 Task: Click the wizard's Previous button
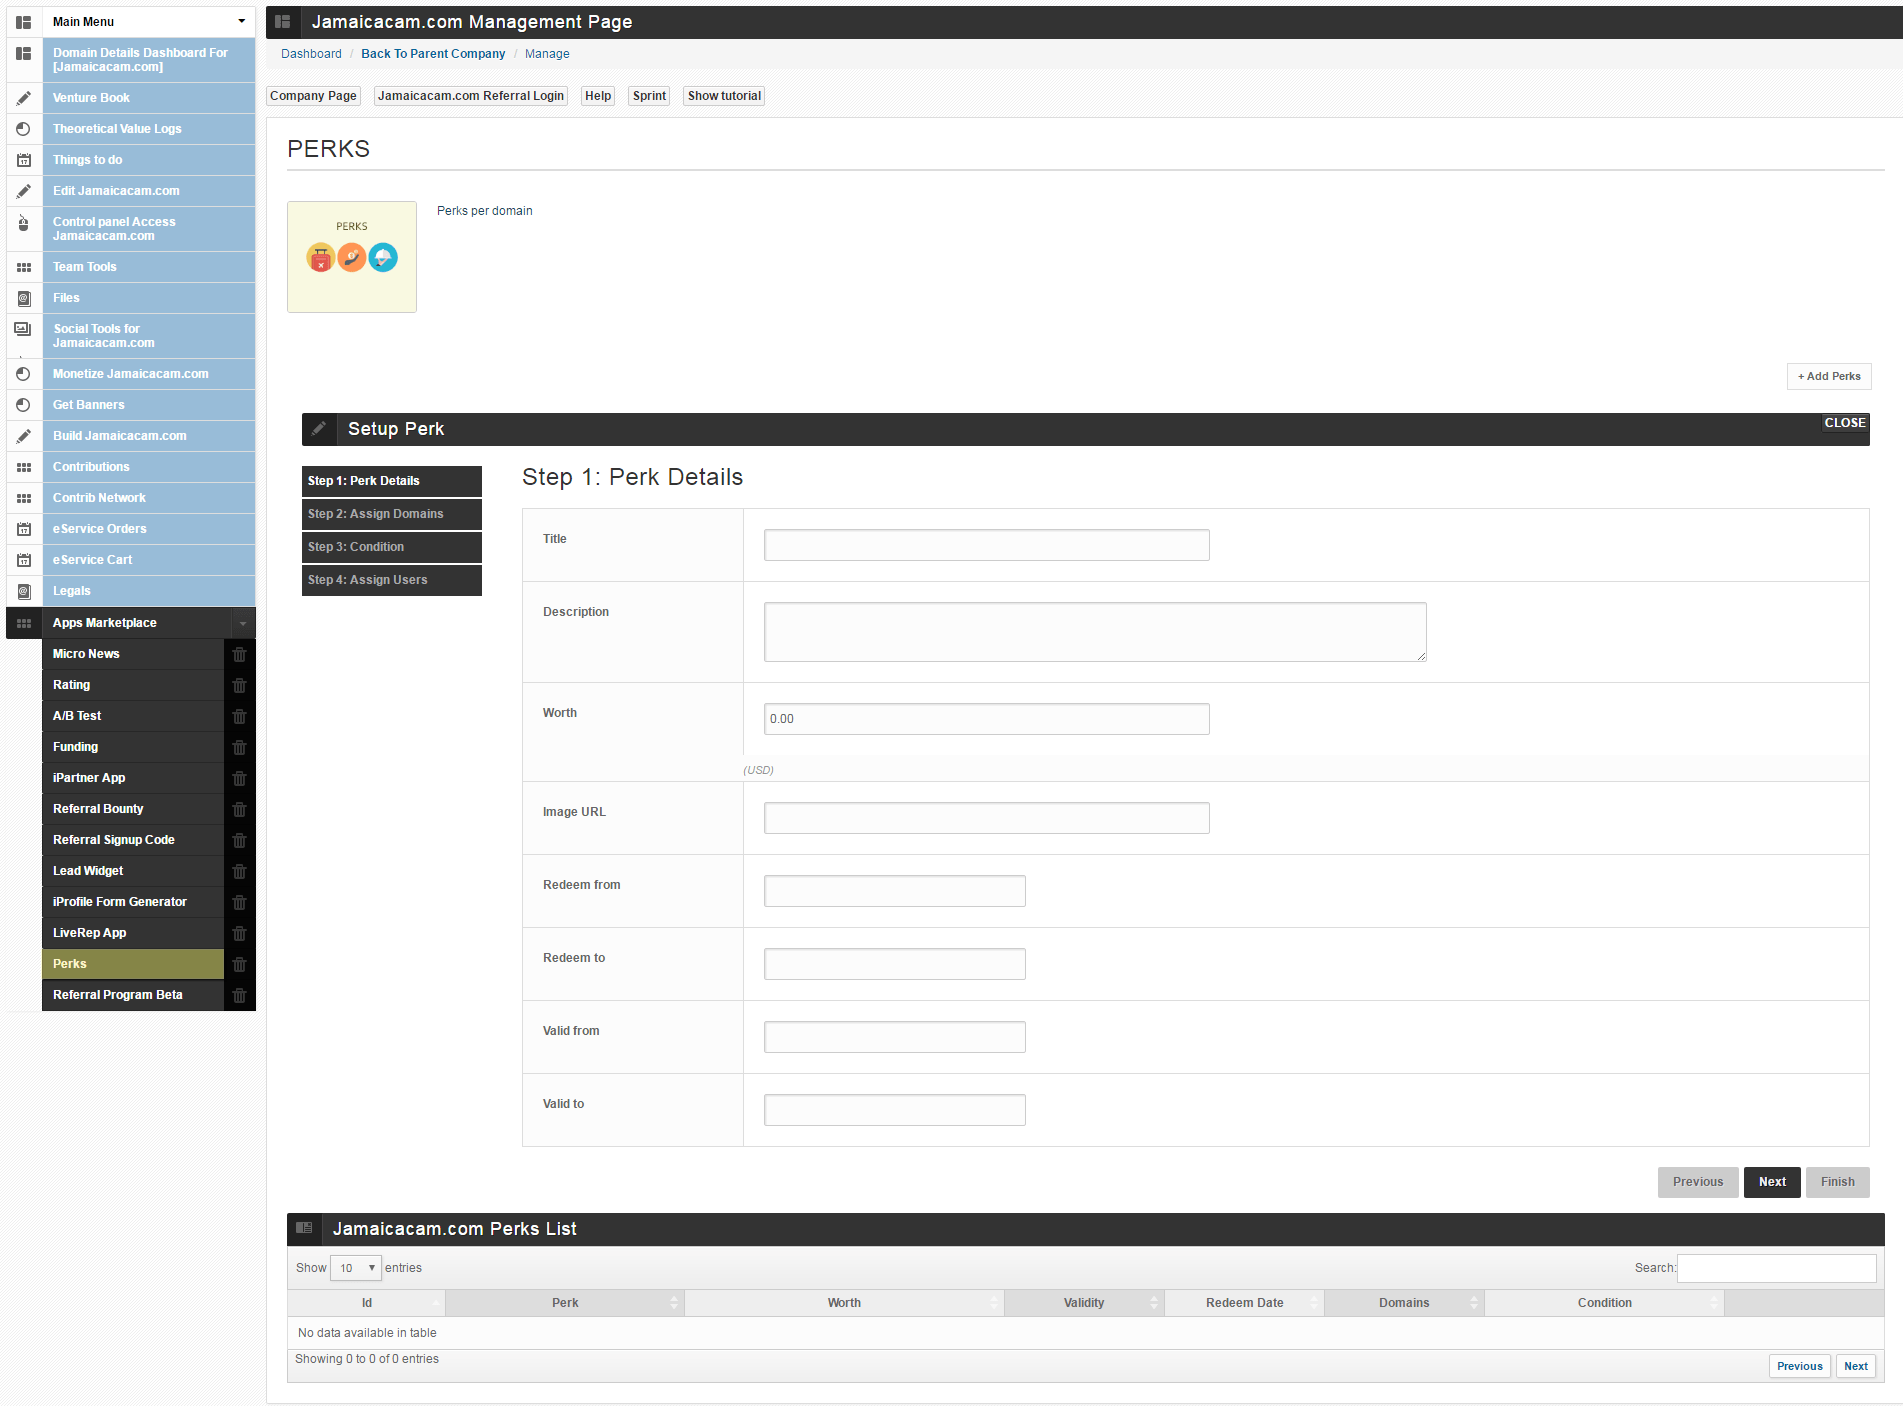(1698, 1182)
